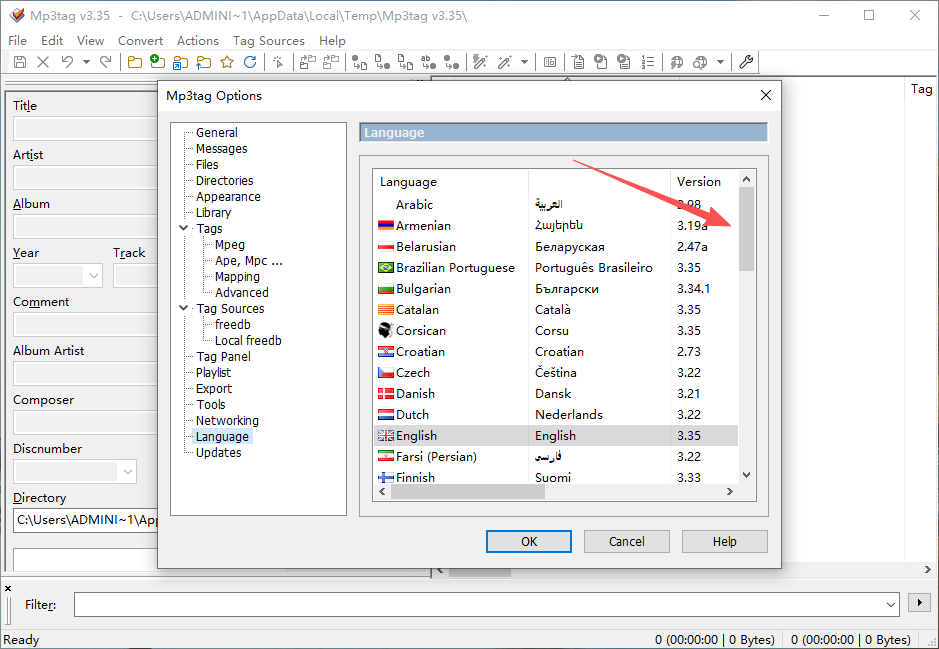This screenshot has width=939, height=649.
Task: Click the Title input field
Action: coord(85,129)
